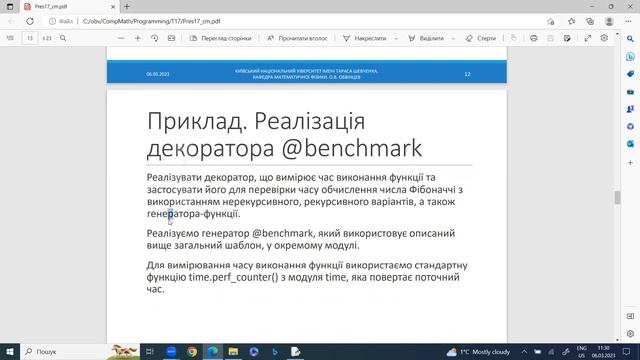The height and width of the screenshot is (360, 640).
Task: Toggle the sidebar visibility button
Action: 630,316
